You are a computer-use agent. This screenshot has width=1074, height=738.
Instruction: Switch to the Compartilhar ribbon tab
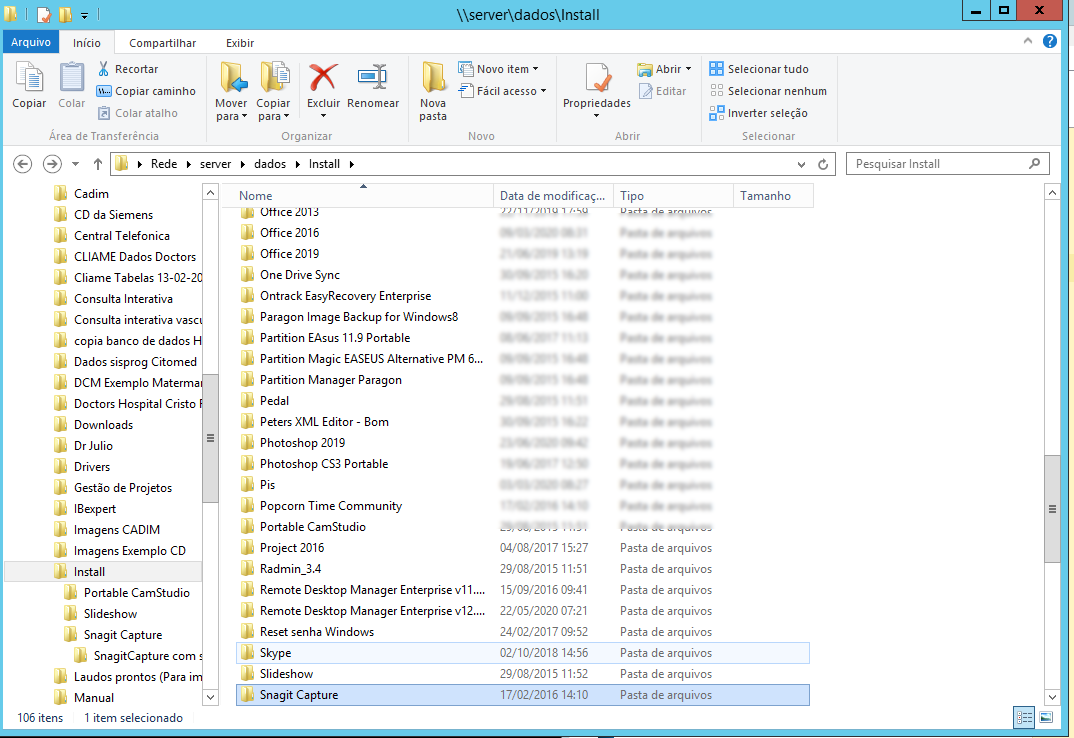click(162, 42)
